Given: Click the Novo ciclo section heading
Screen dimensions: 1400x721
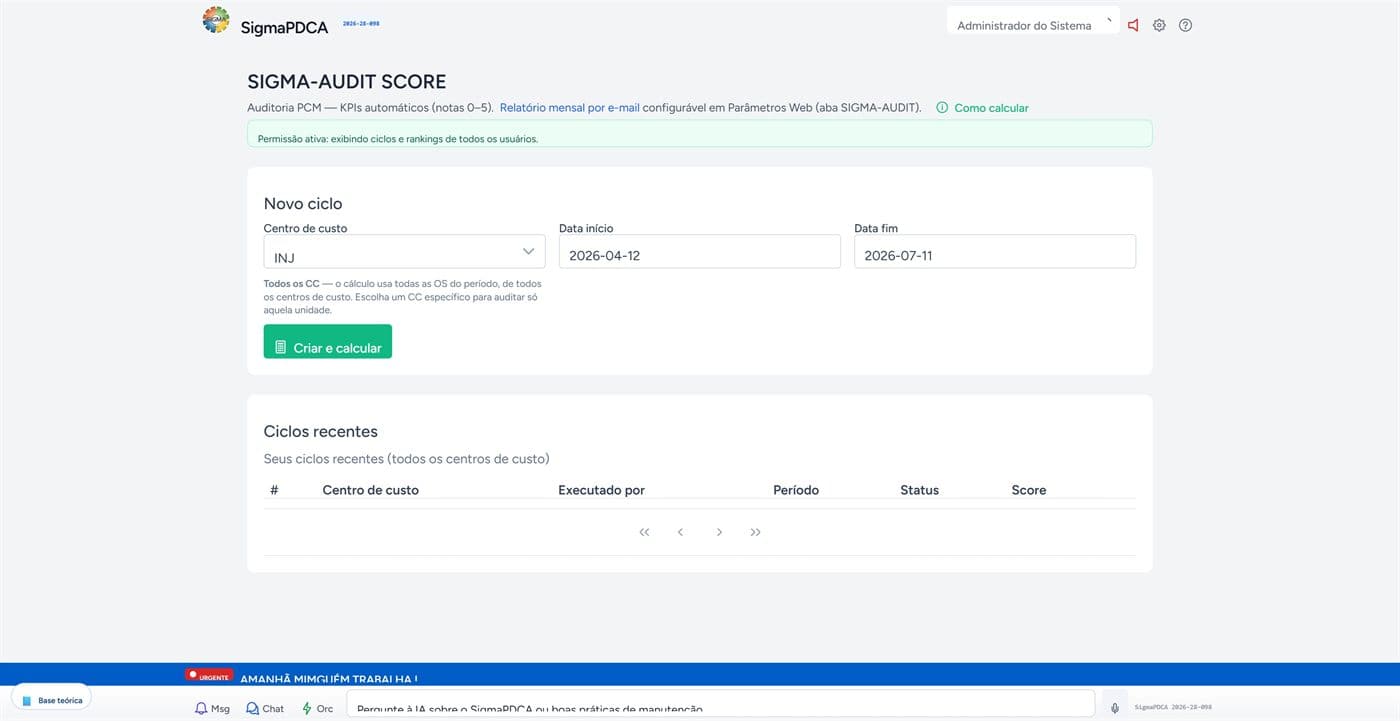Looking at the screenshot, I should [303, 204].
